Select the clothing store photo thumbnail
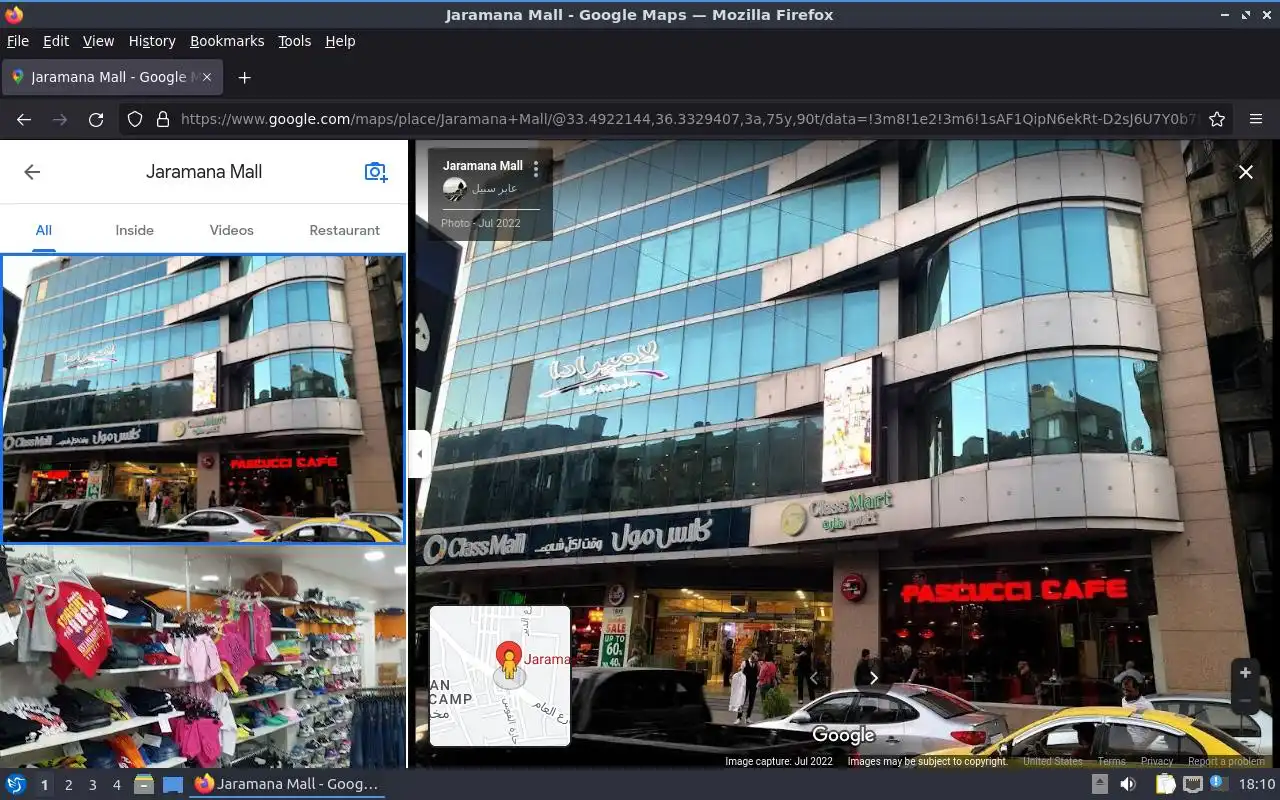Viewport: 1280px width, 800px height. click(x=203, y=657)
